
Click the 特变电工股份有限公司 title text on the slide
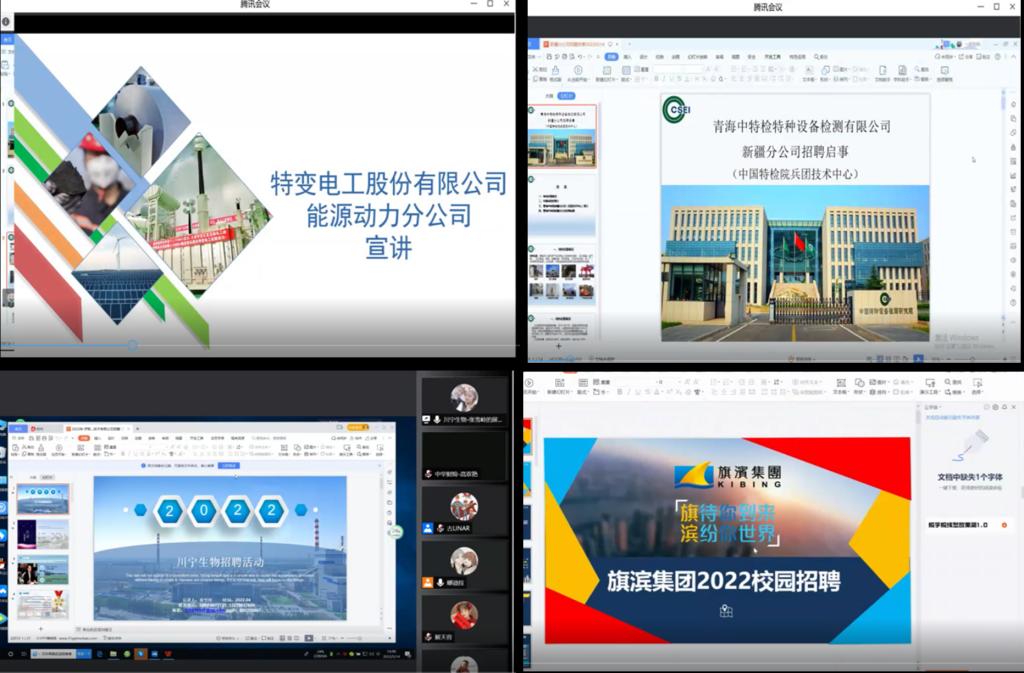point(389,183)
